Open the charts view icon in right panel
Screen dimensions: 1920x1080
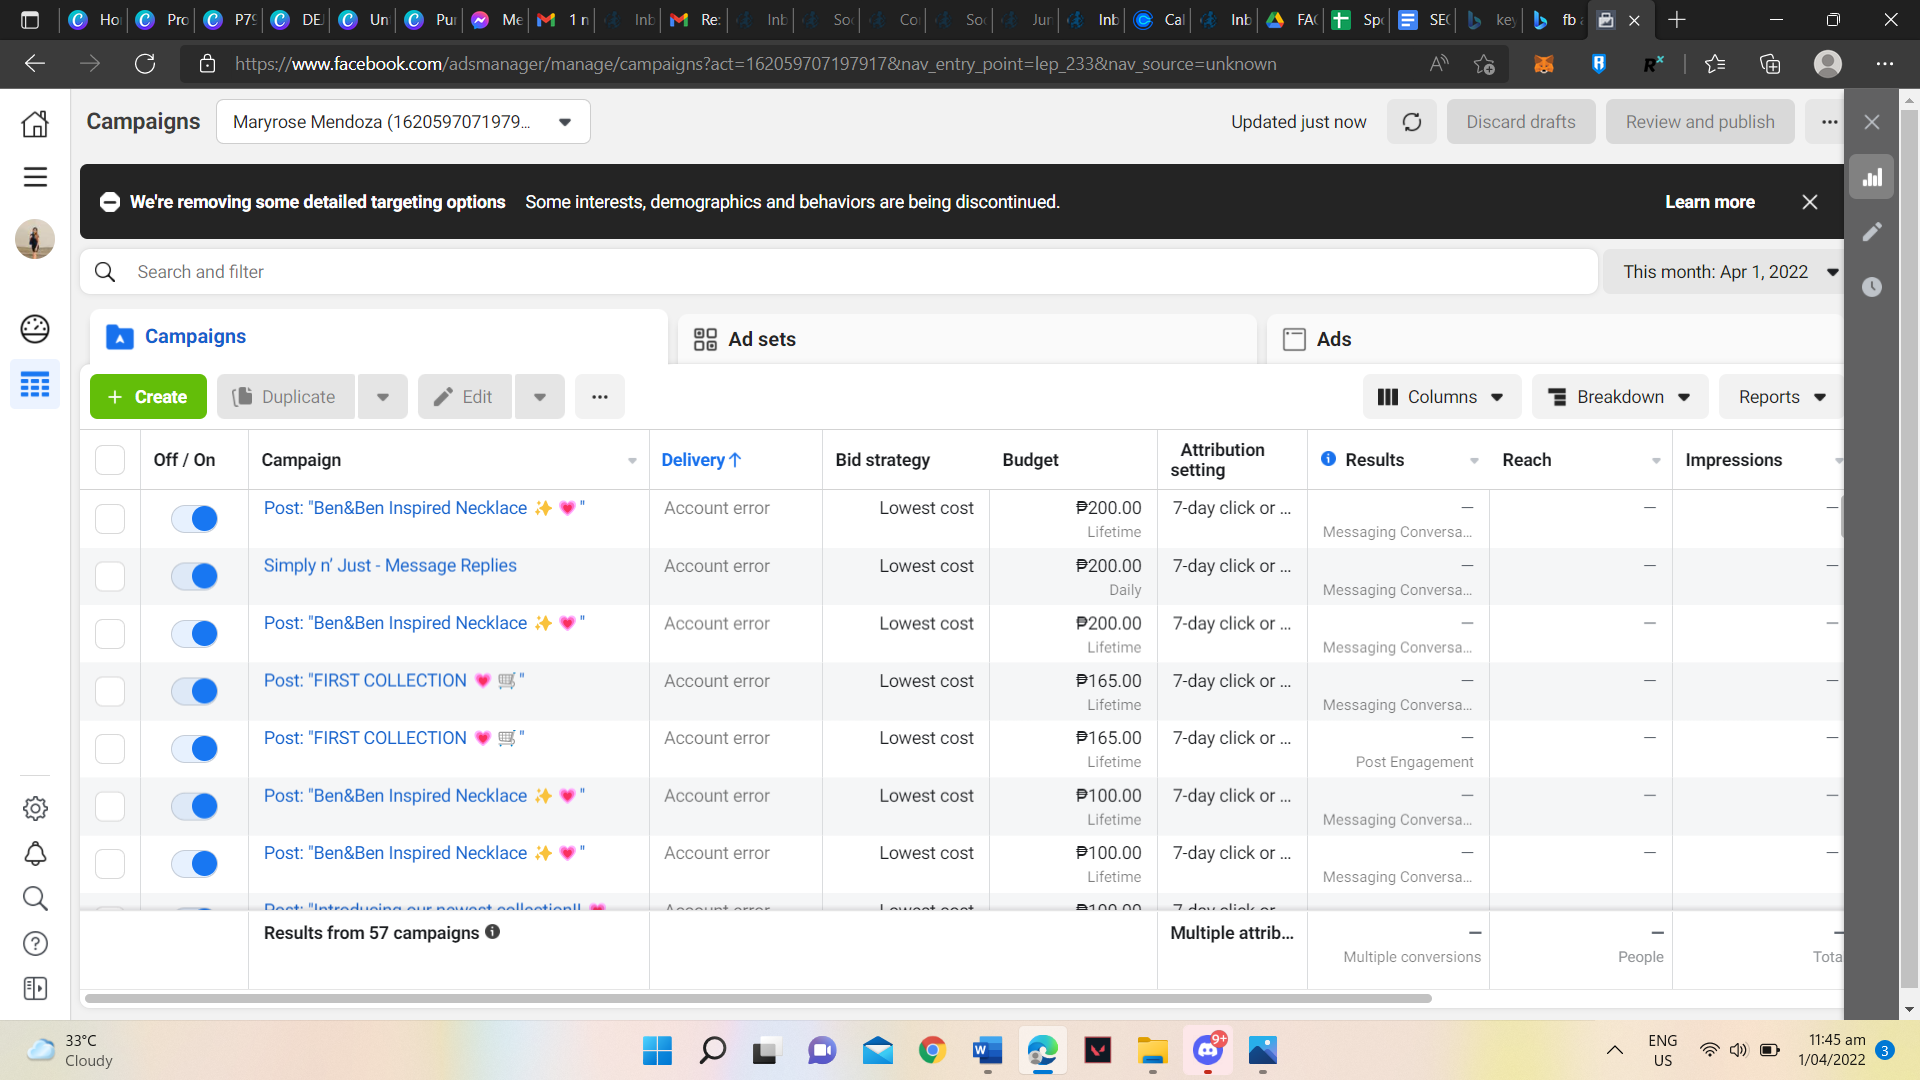1872,177
